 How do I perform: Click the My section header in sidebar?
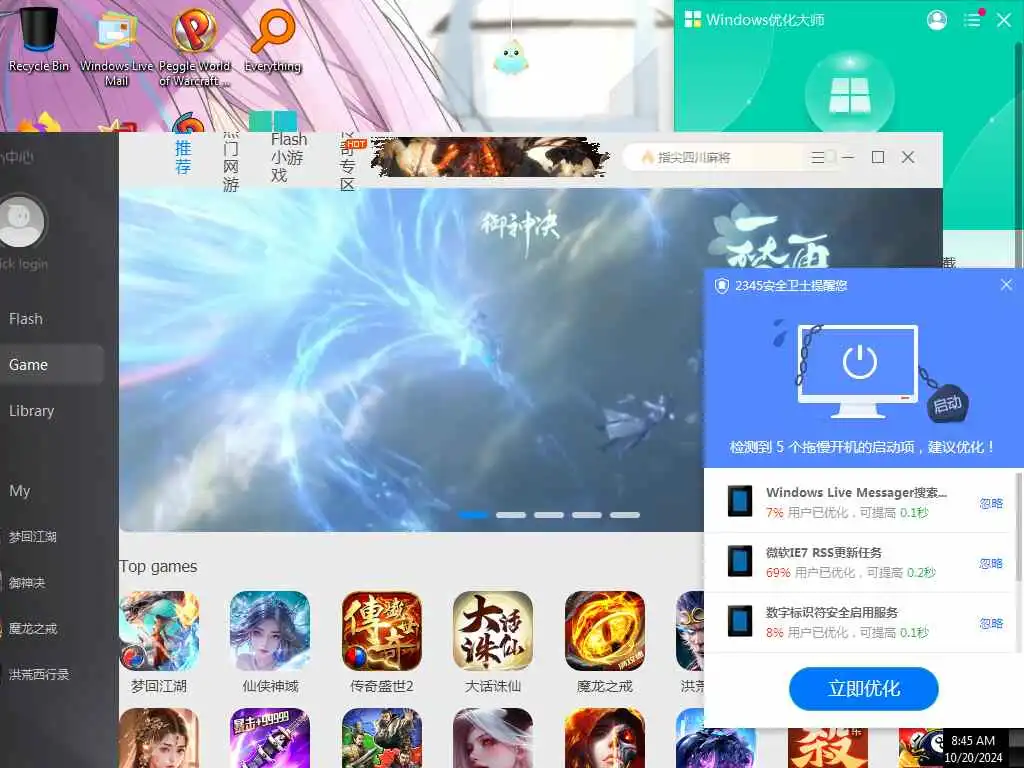[20, 490]
